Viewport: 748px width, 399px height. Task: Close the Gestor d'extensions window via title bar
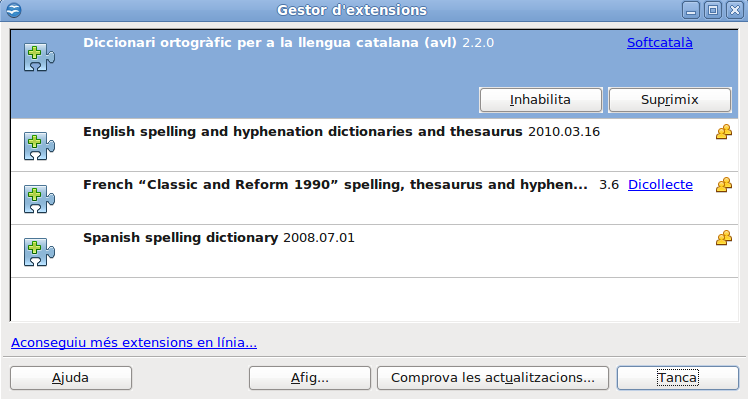click(x=735, y=10)
